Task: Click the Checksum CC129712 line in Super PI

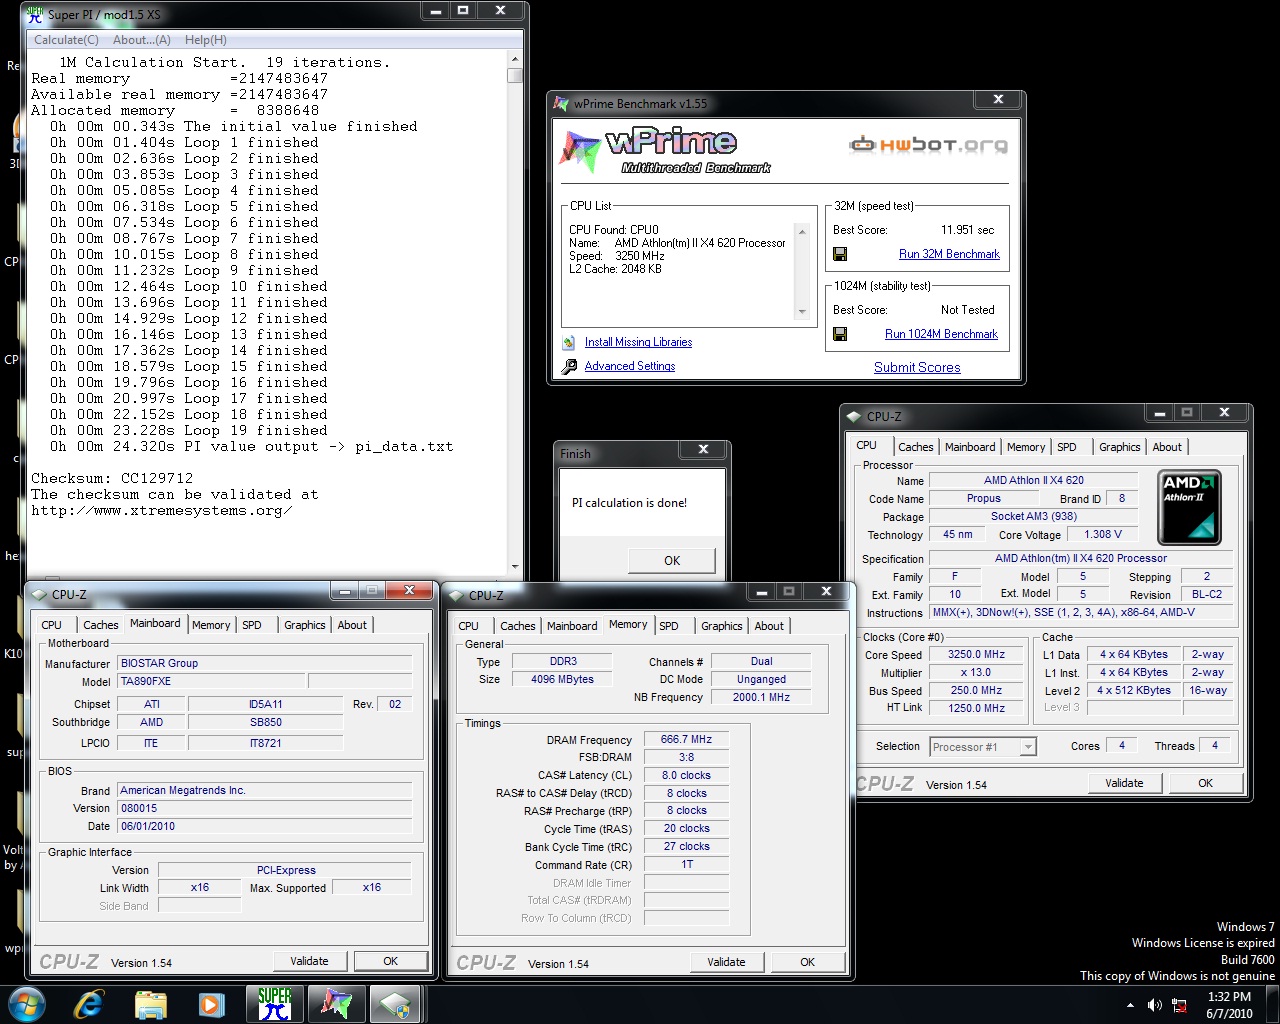Action: 112,478
